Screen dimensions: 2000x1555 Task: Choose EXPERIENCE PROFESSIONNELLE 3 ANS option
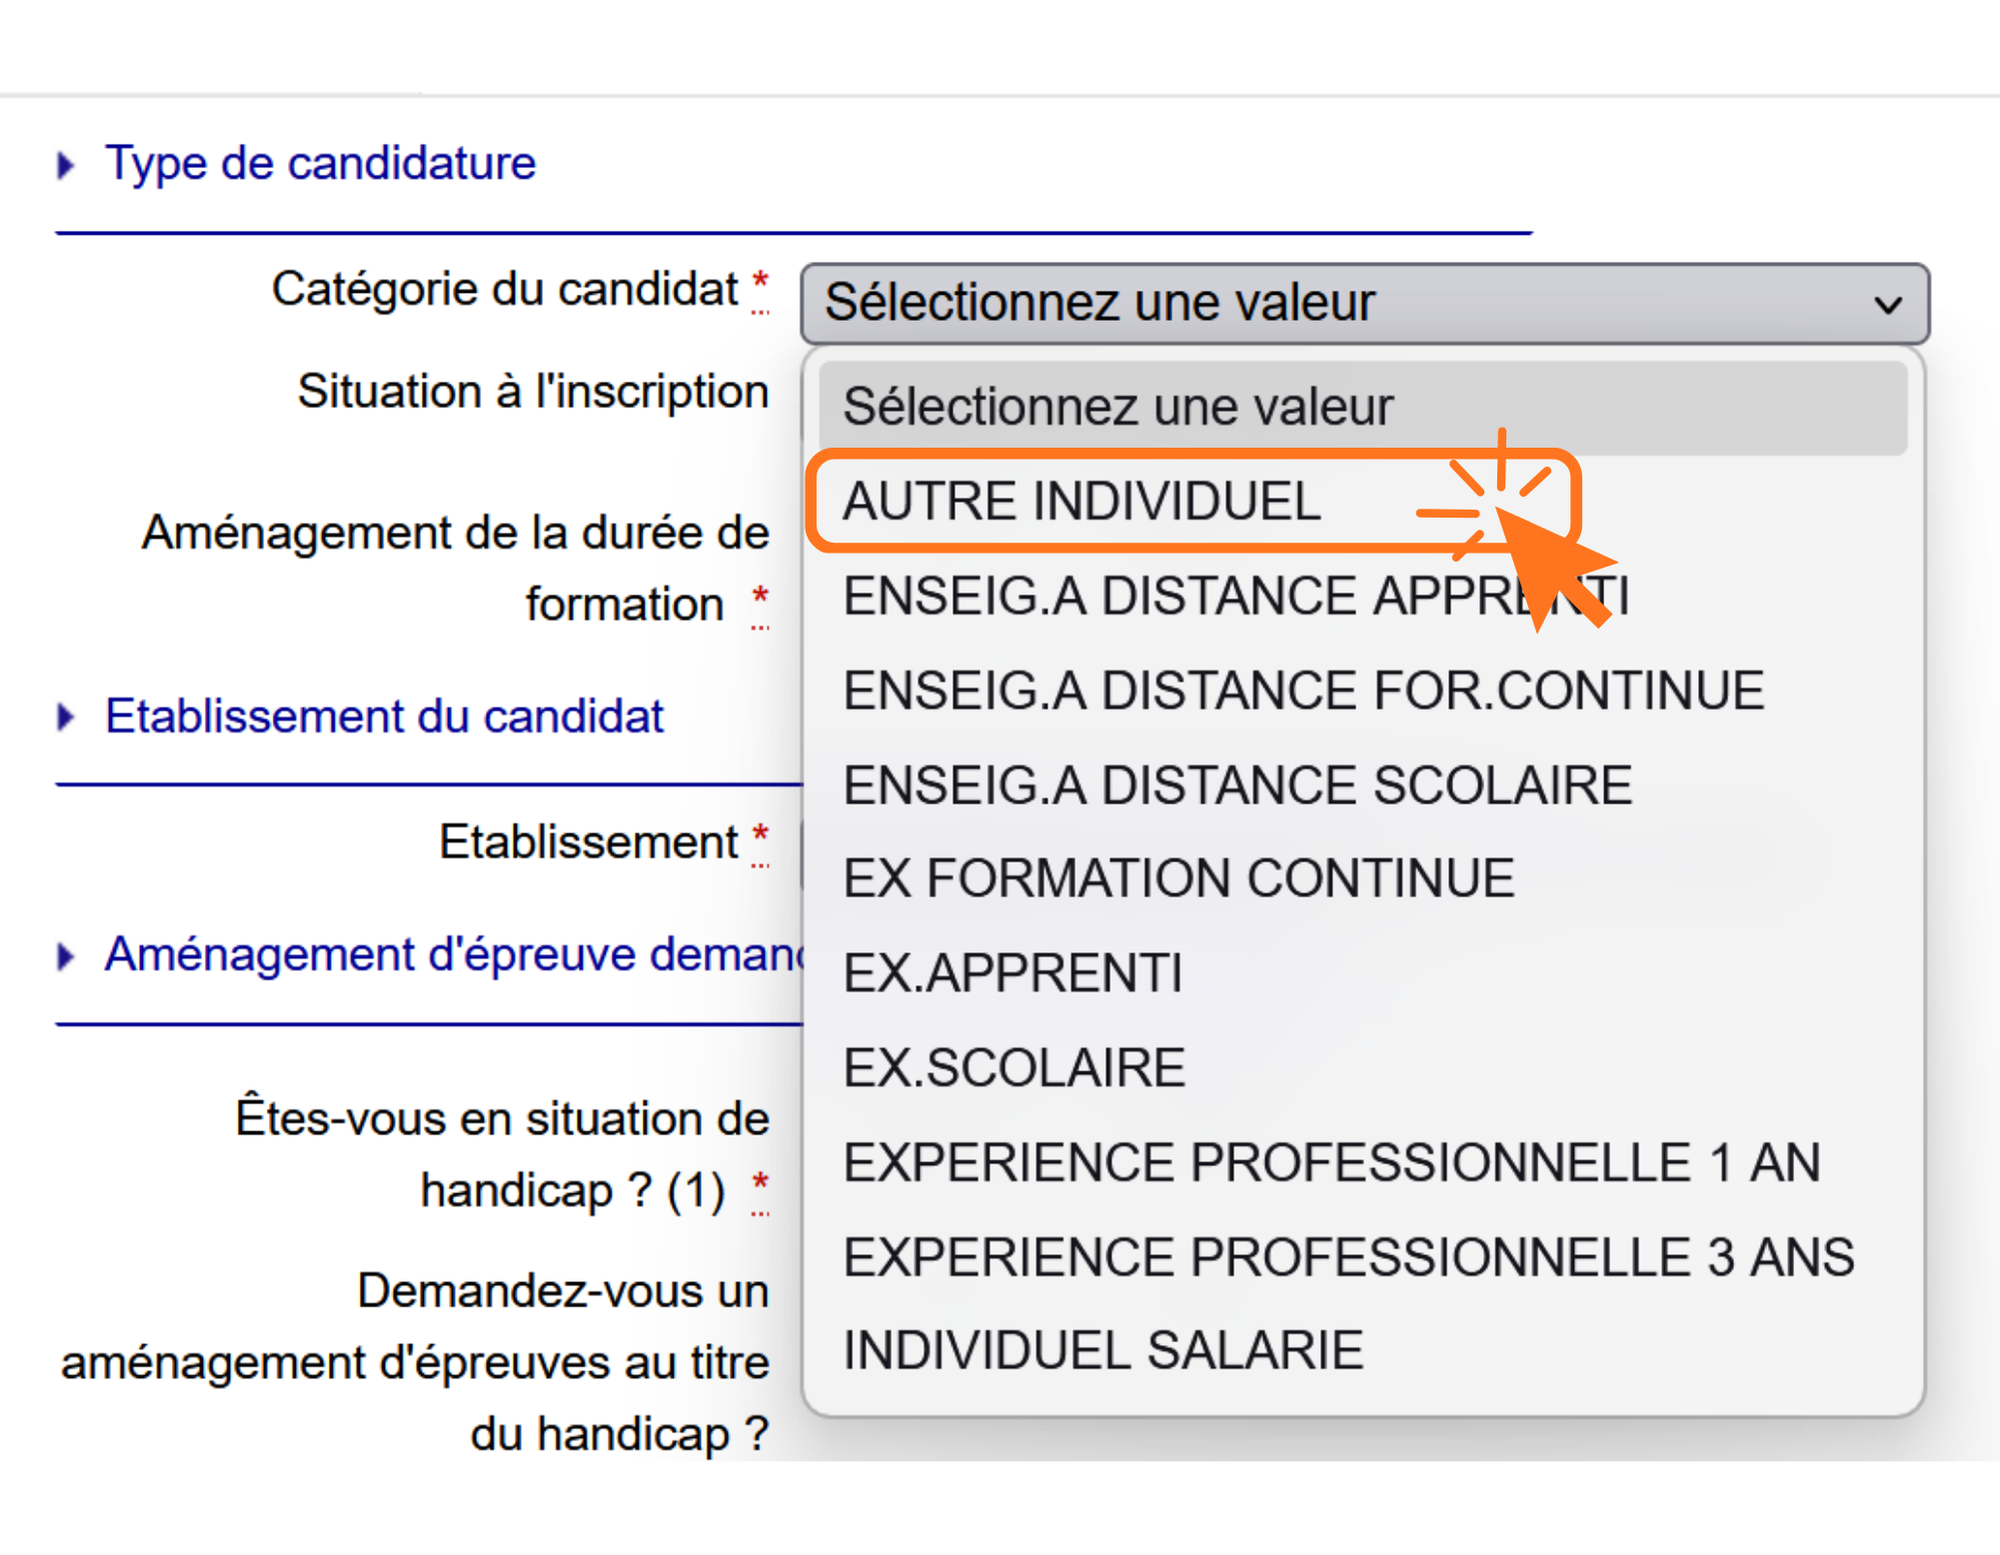click(x=1348, y=1257)
